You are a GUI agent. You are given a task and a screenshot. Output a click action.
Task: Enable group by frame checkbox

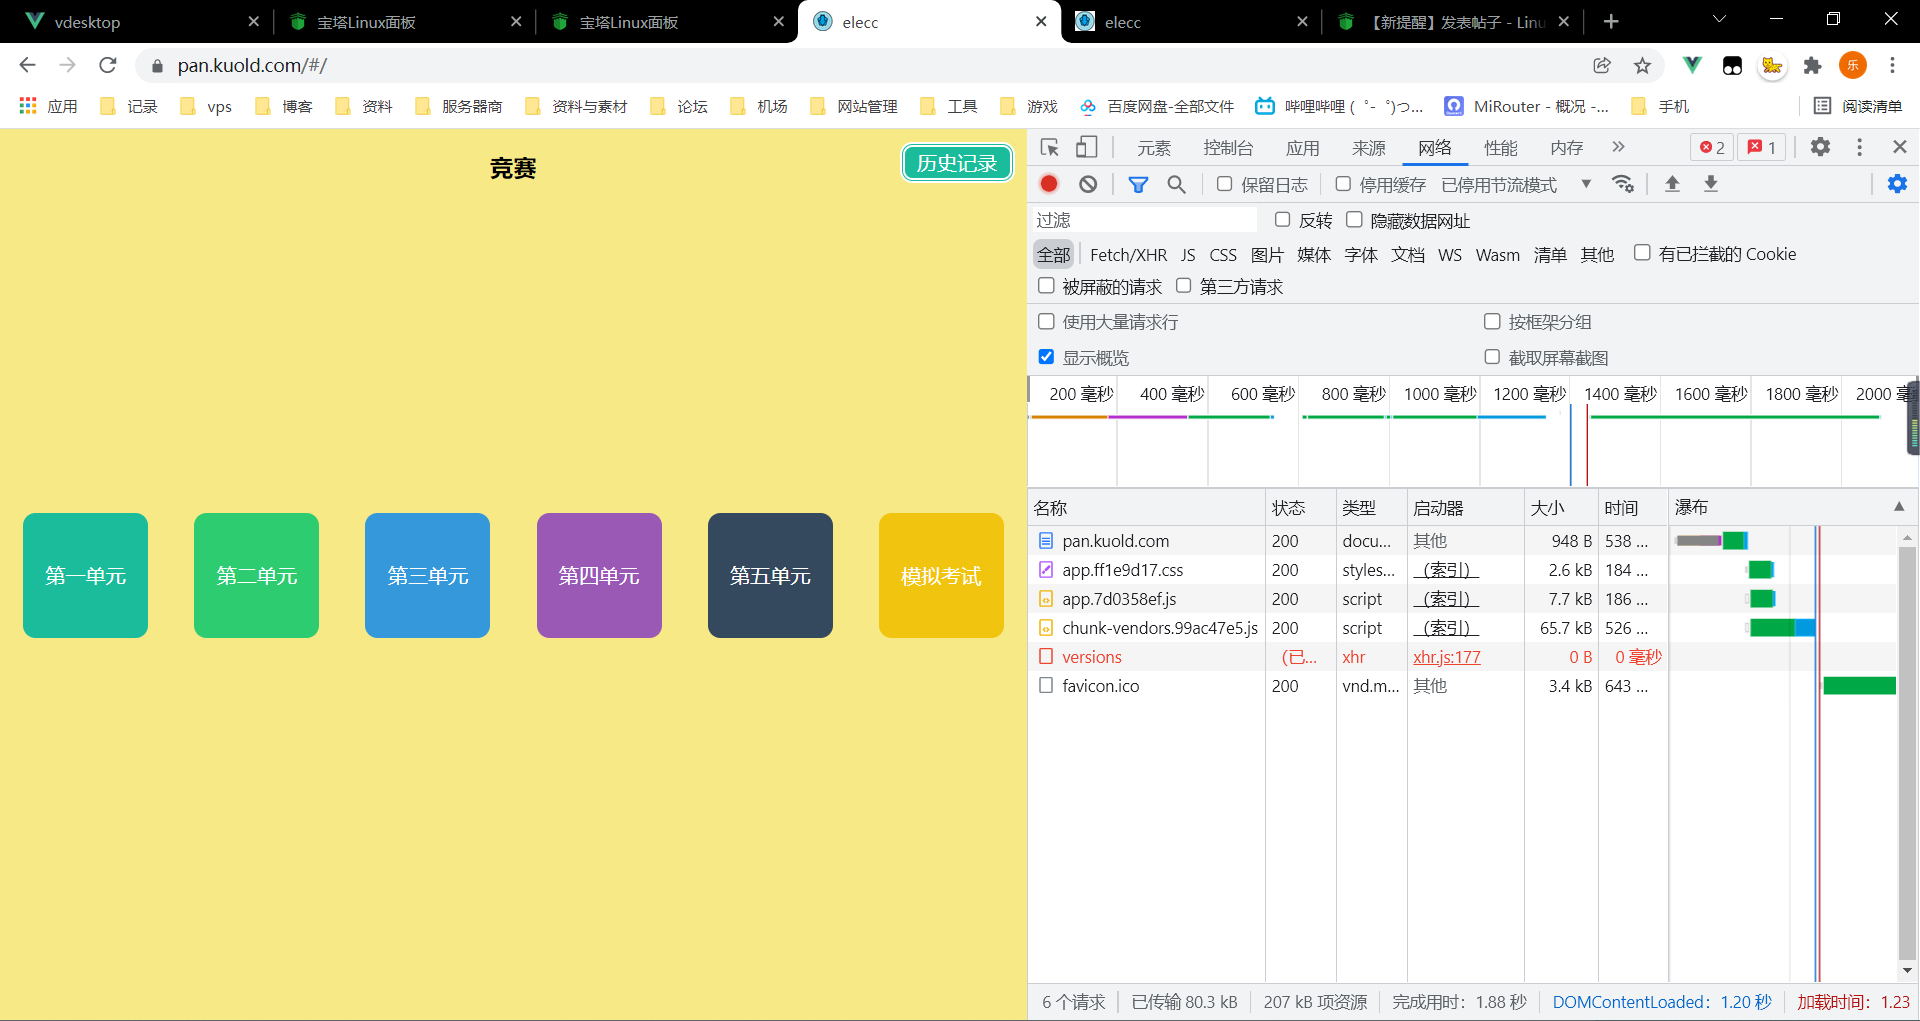click(1492, 321)
